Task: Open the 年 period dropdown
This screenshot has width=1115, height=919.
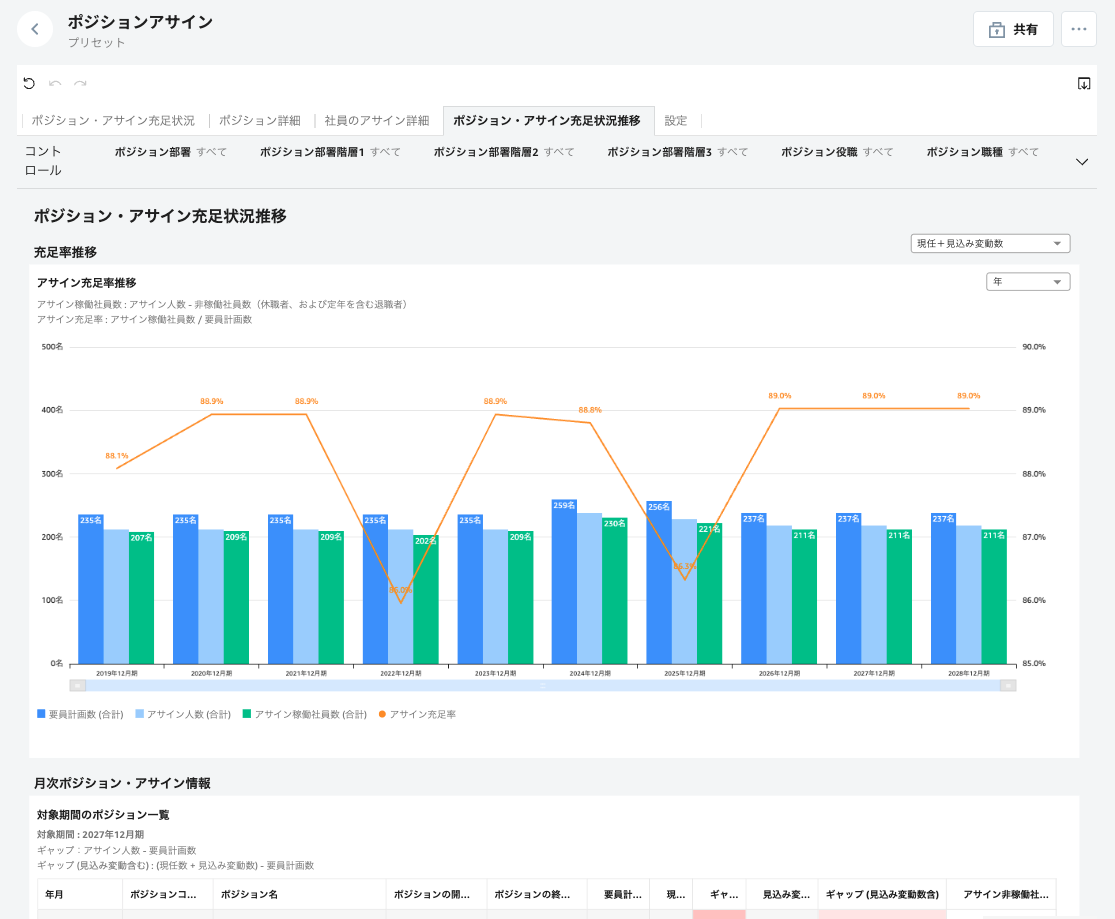Action: pos(1027,282)
